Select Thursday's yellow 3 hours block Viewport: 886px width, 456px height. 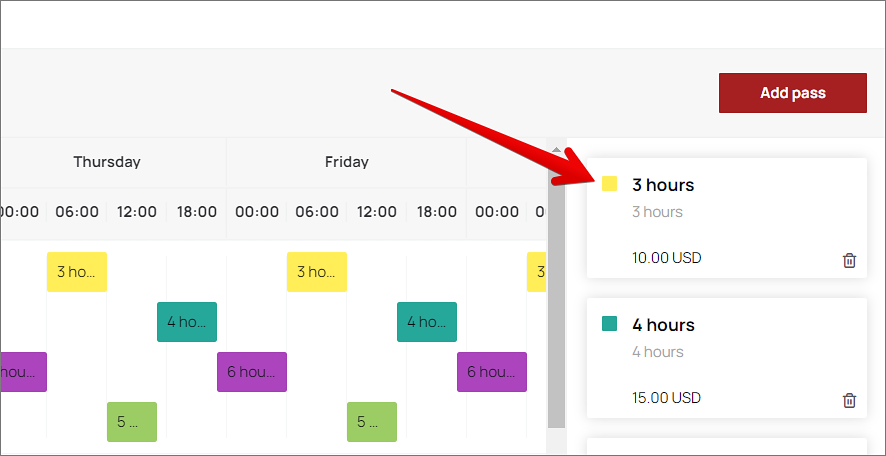[77, 272]
